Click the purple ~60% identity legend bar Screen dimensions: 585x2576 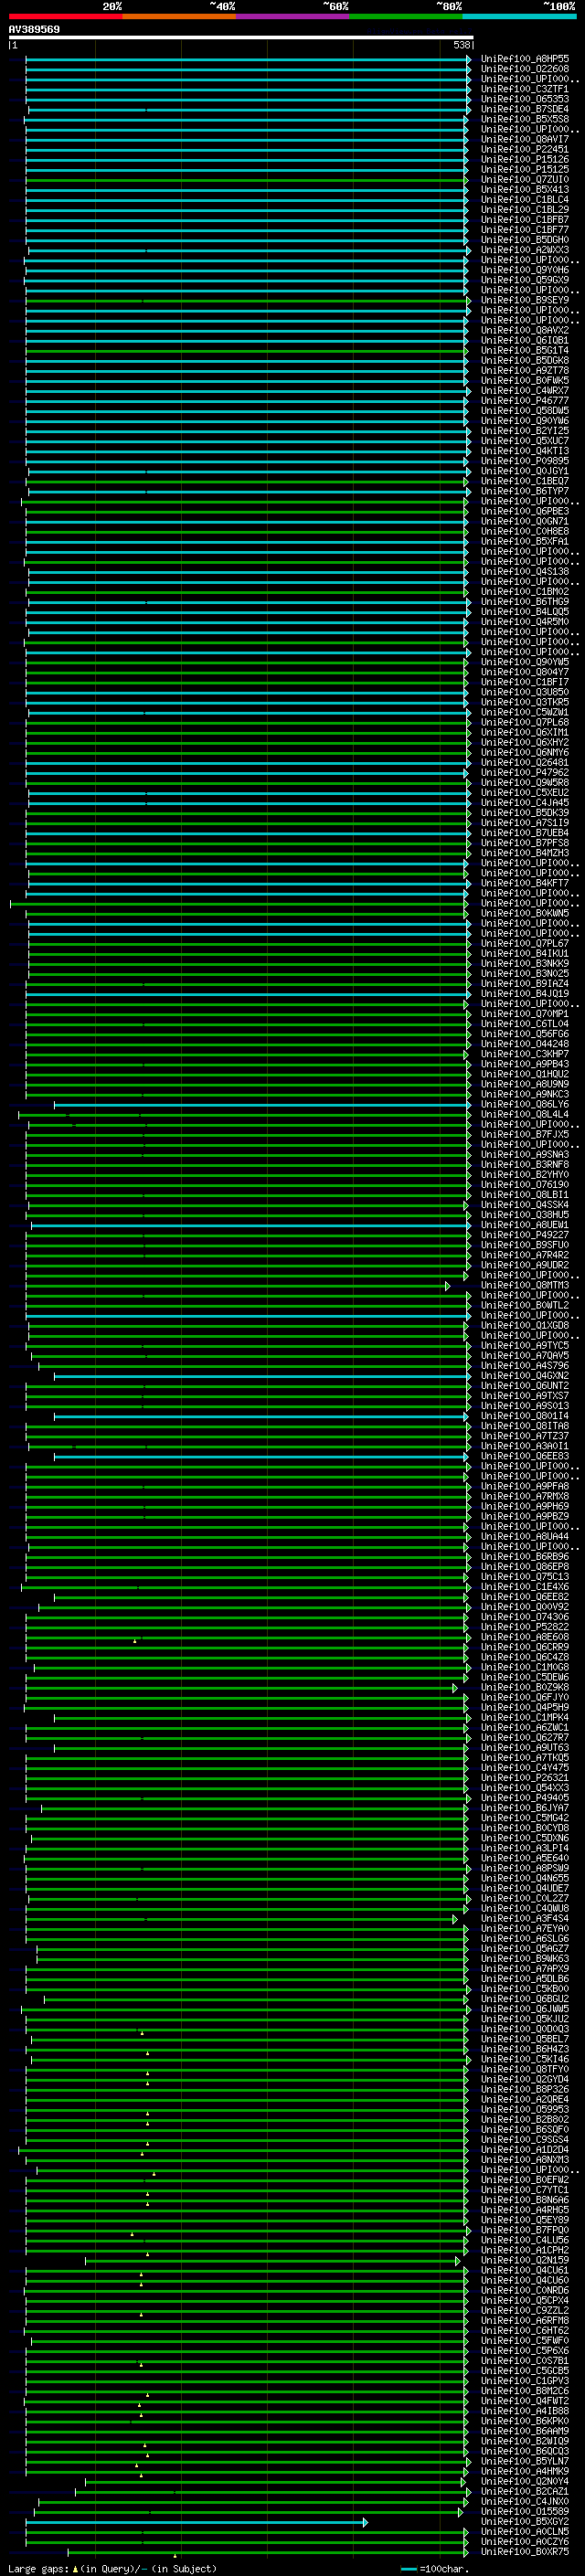click(292, 16)
